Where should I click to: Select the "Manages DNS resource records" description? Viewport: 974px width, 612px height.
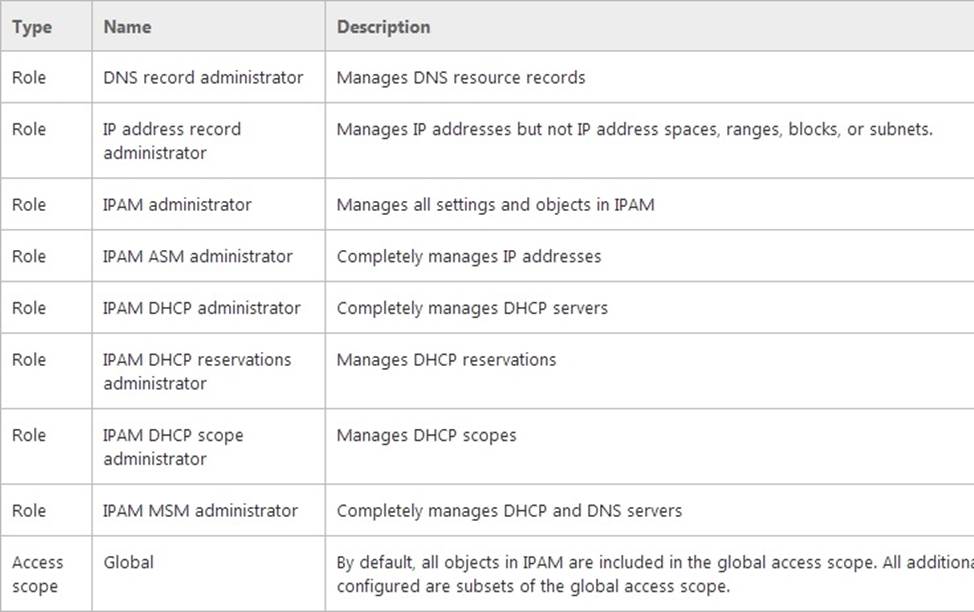click(461, 77)
